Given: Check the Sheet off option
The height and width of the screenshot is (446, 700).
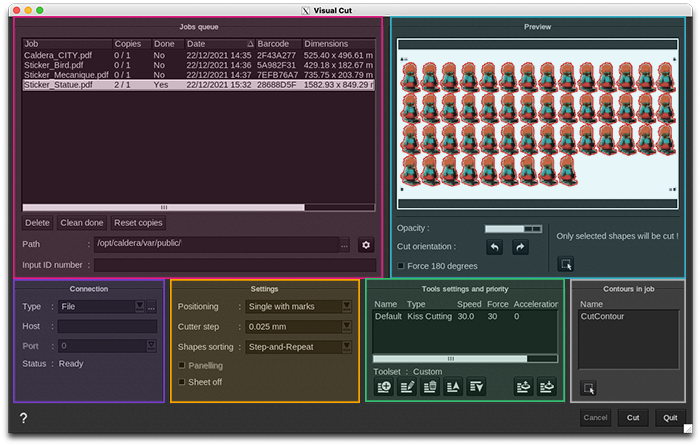Looking at the screenshot, I should (181, 382).
